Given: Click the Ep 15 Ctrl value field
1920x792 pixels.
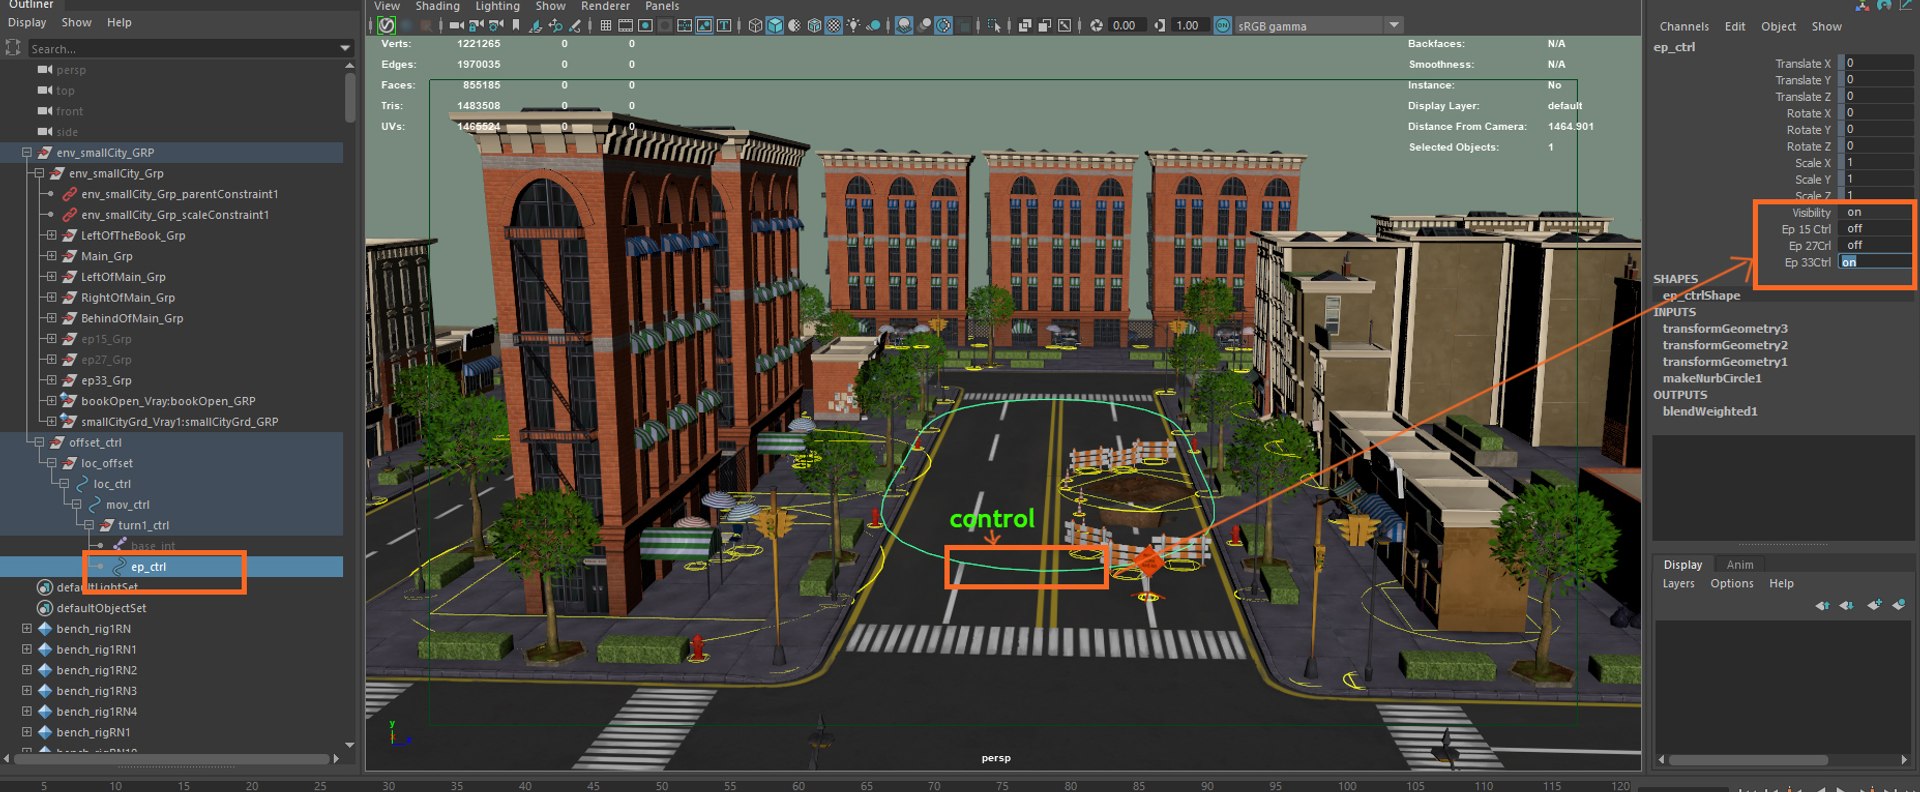Looking at the screenshot, I should (1876, 229).
